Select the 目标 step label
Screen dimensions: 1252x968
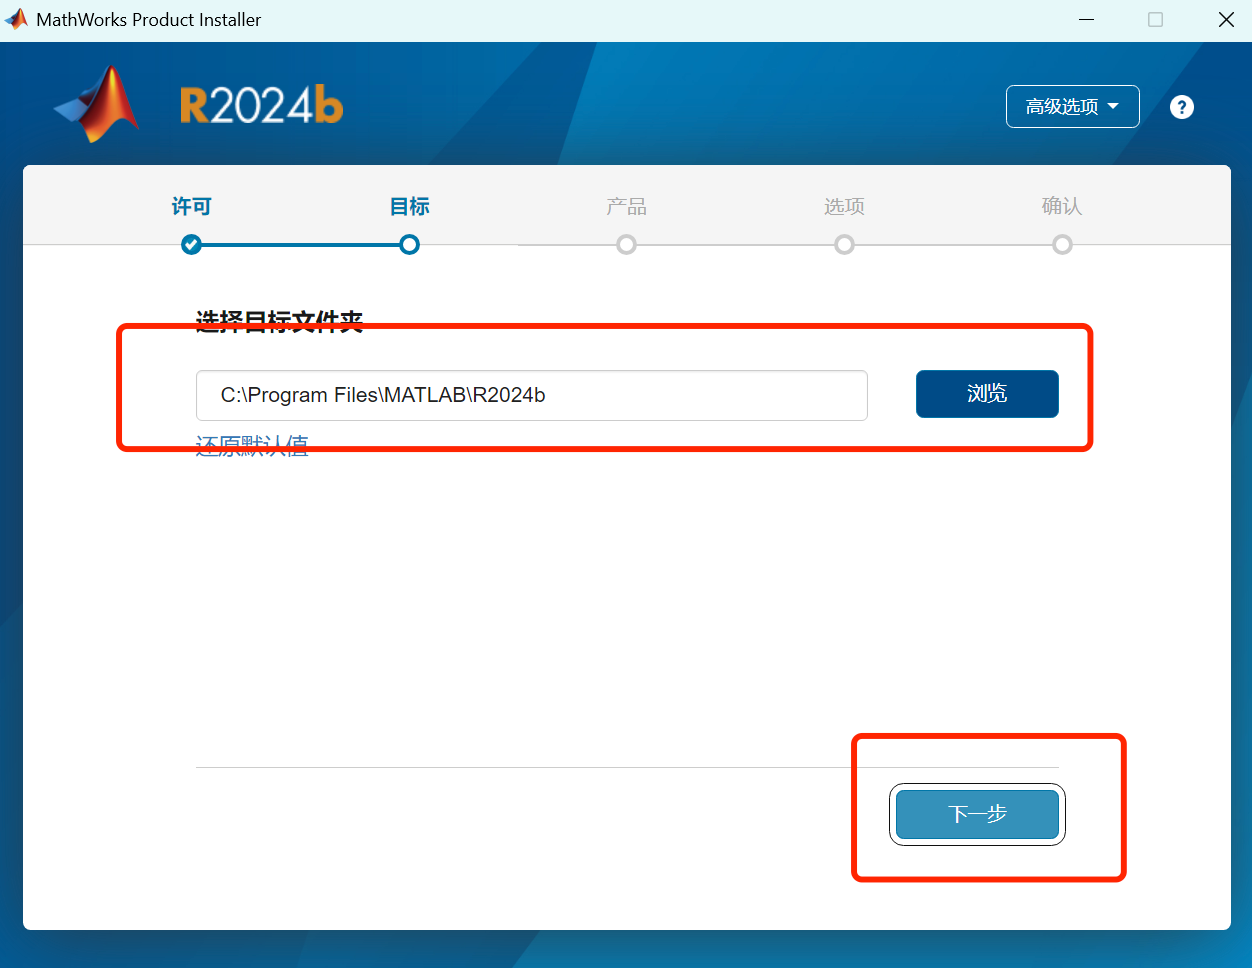[x=409, y=206]
